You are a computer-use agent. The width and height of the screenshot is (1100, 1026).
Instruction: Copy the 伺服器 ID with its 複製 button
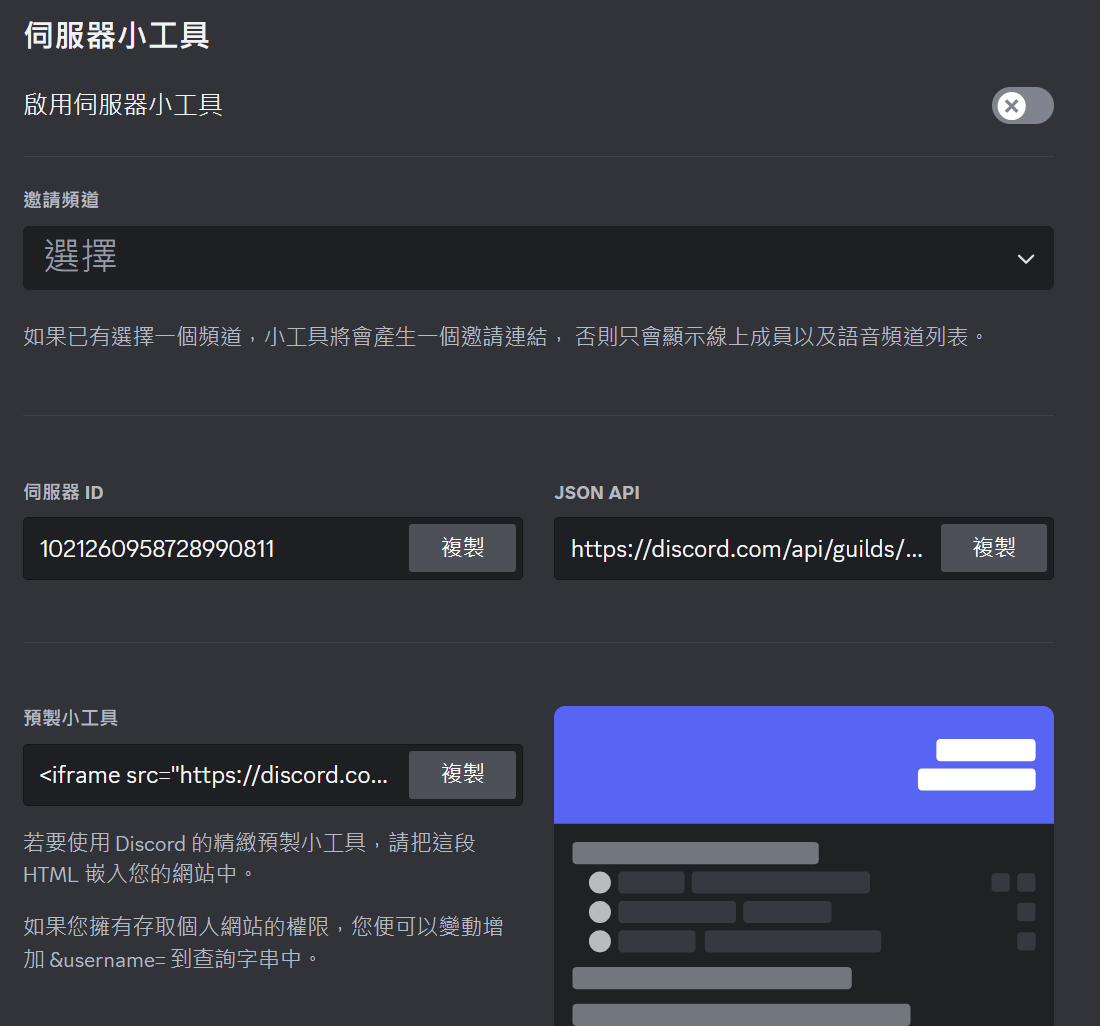coord(462,548)
